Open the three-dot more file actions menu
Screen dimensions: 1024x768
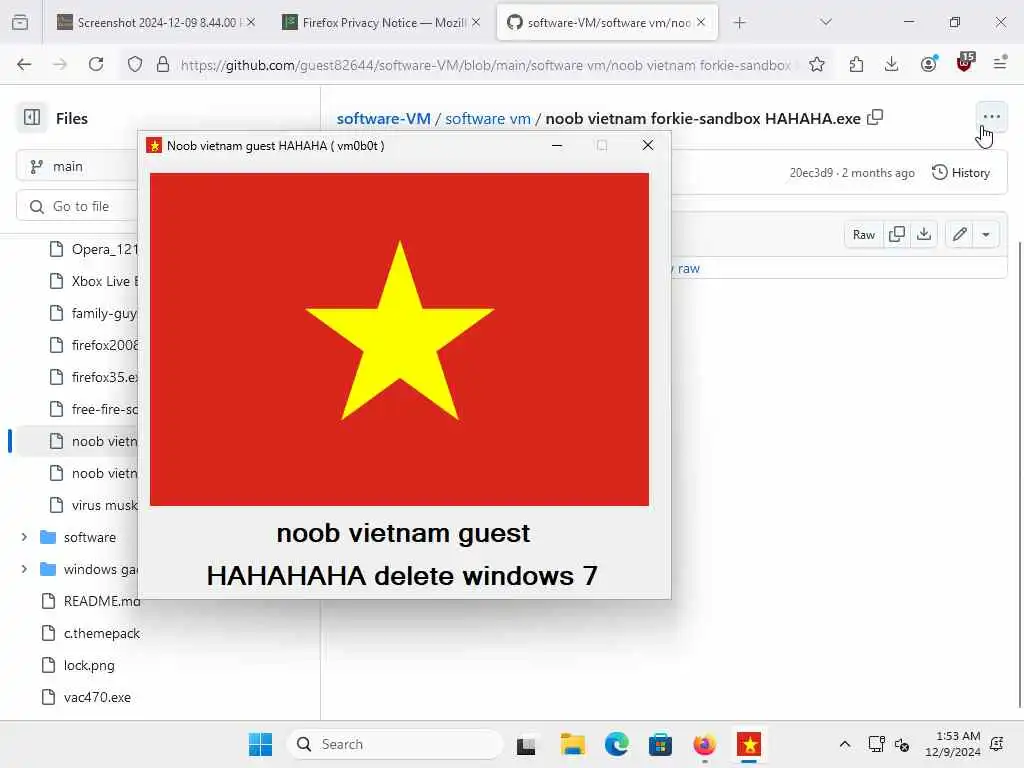[991, 117]
